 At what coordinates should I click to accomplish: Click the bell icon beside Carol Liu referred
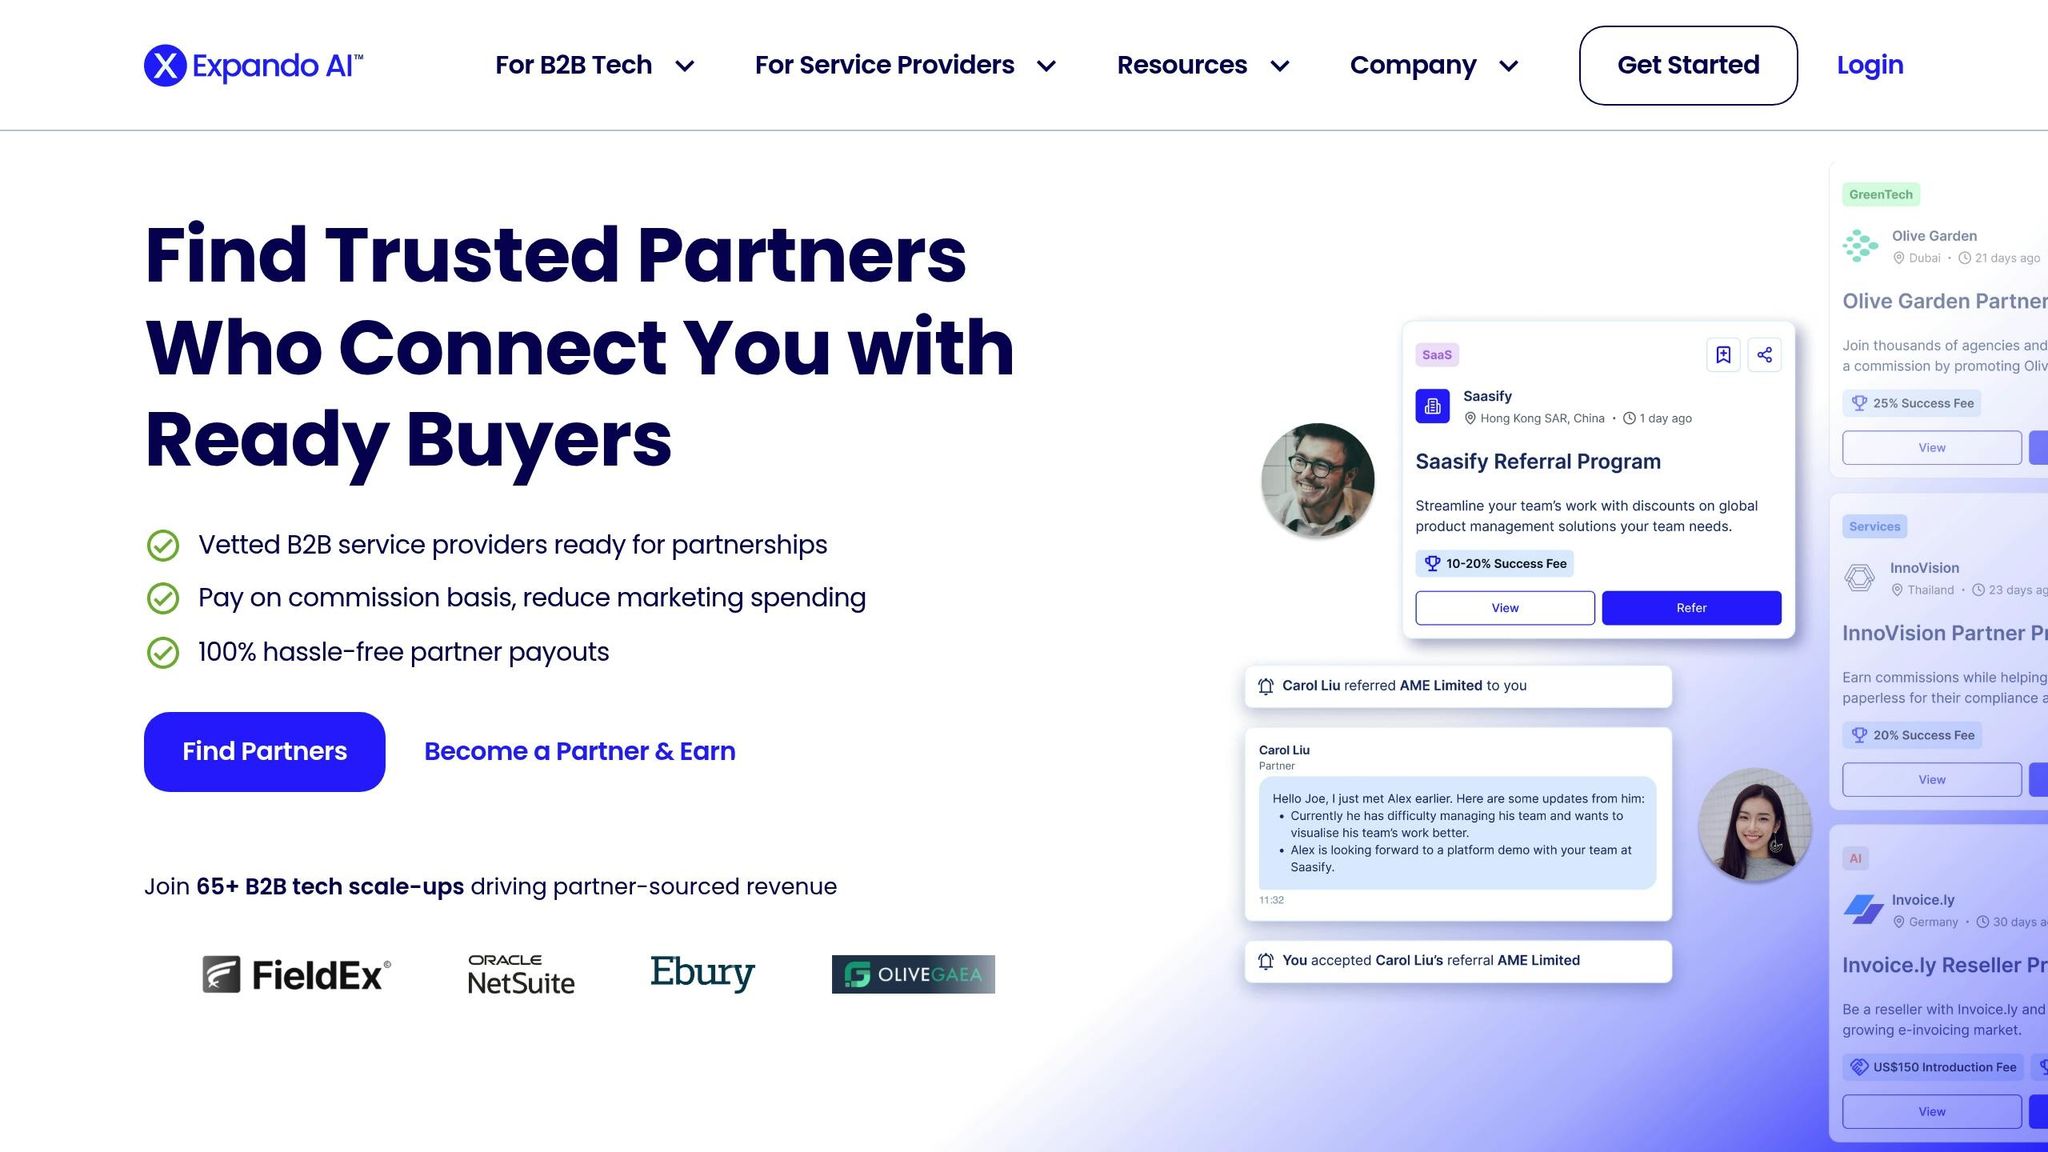[1265, 686]
